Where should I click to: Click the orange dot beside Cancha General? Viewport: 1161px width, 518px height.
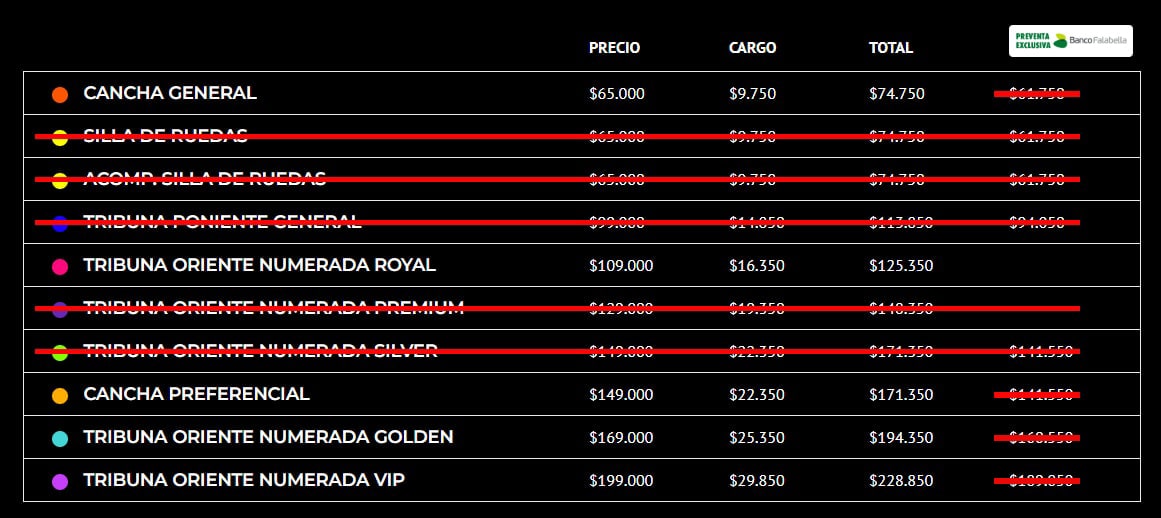60,94
